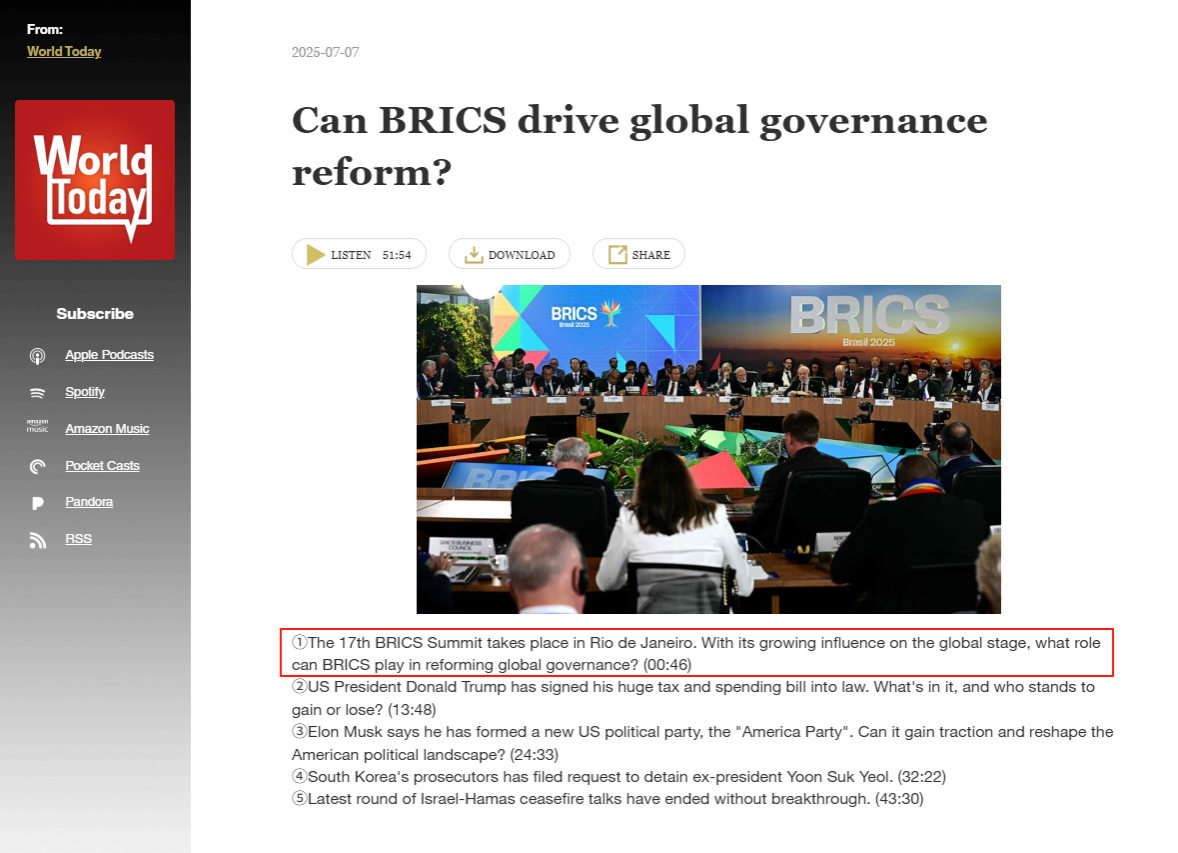Click the Israel-Hamas ceasefire segment text
The image size is (1178, 853).
[x=608, y=798]
